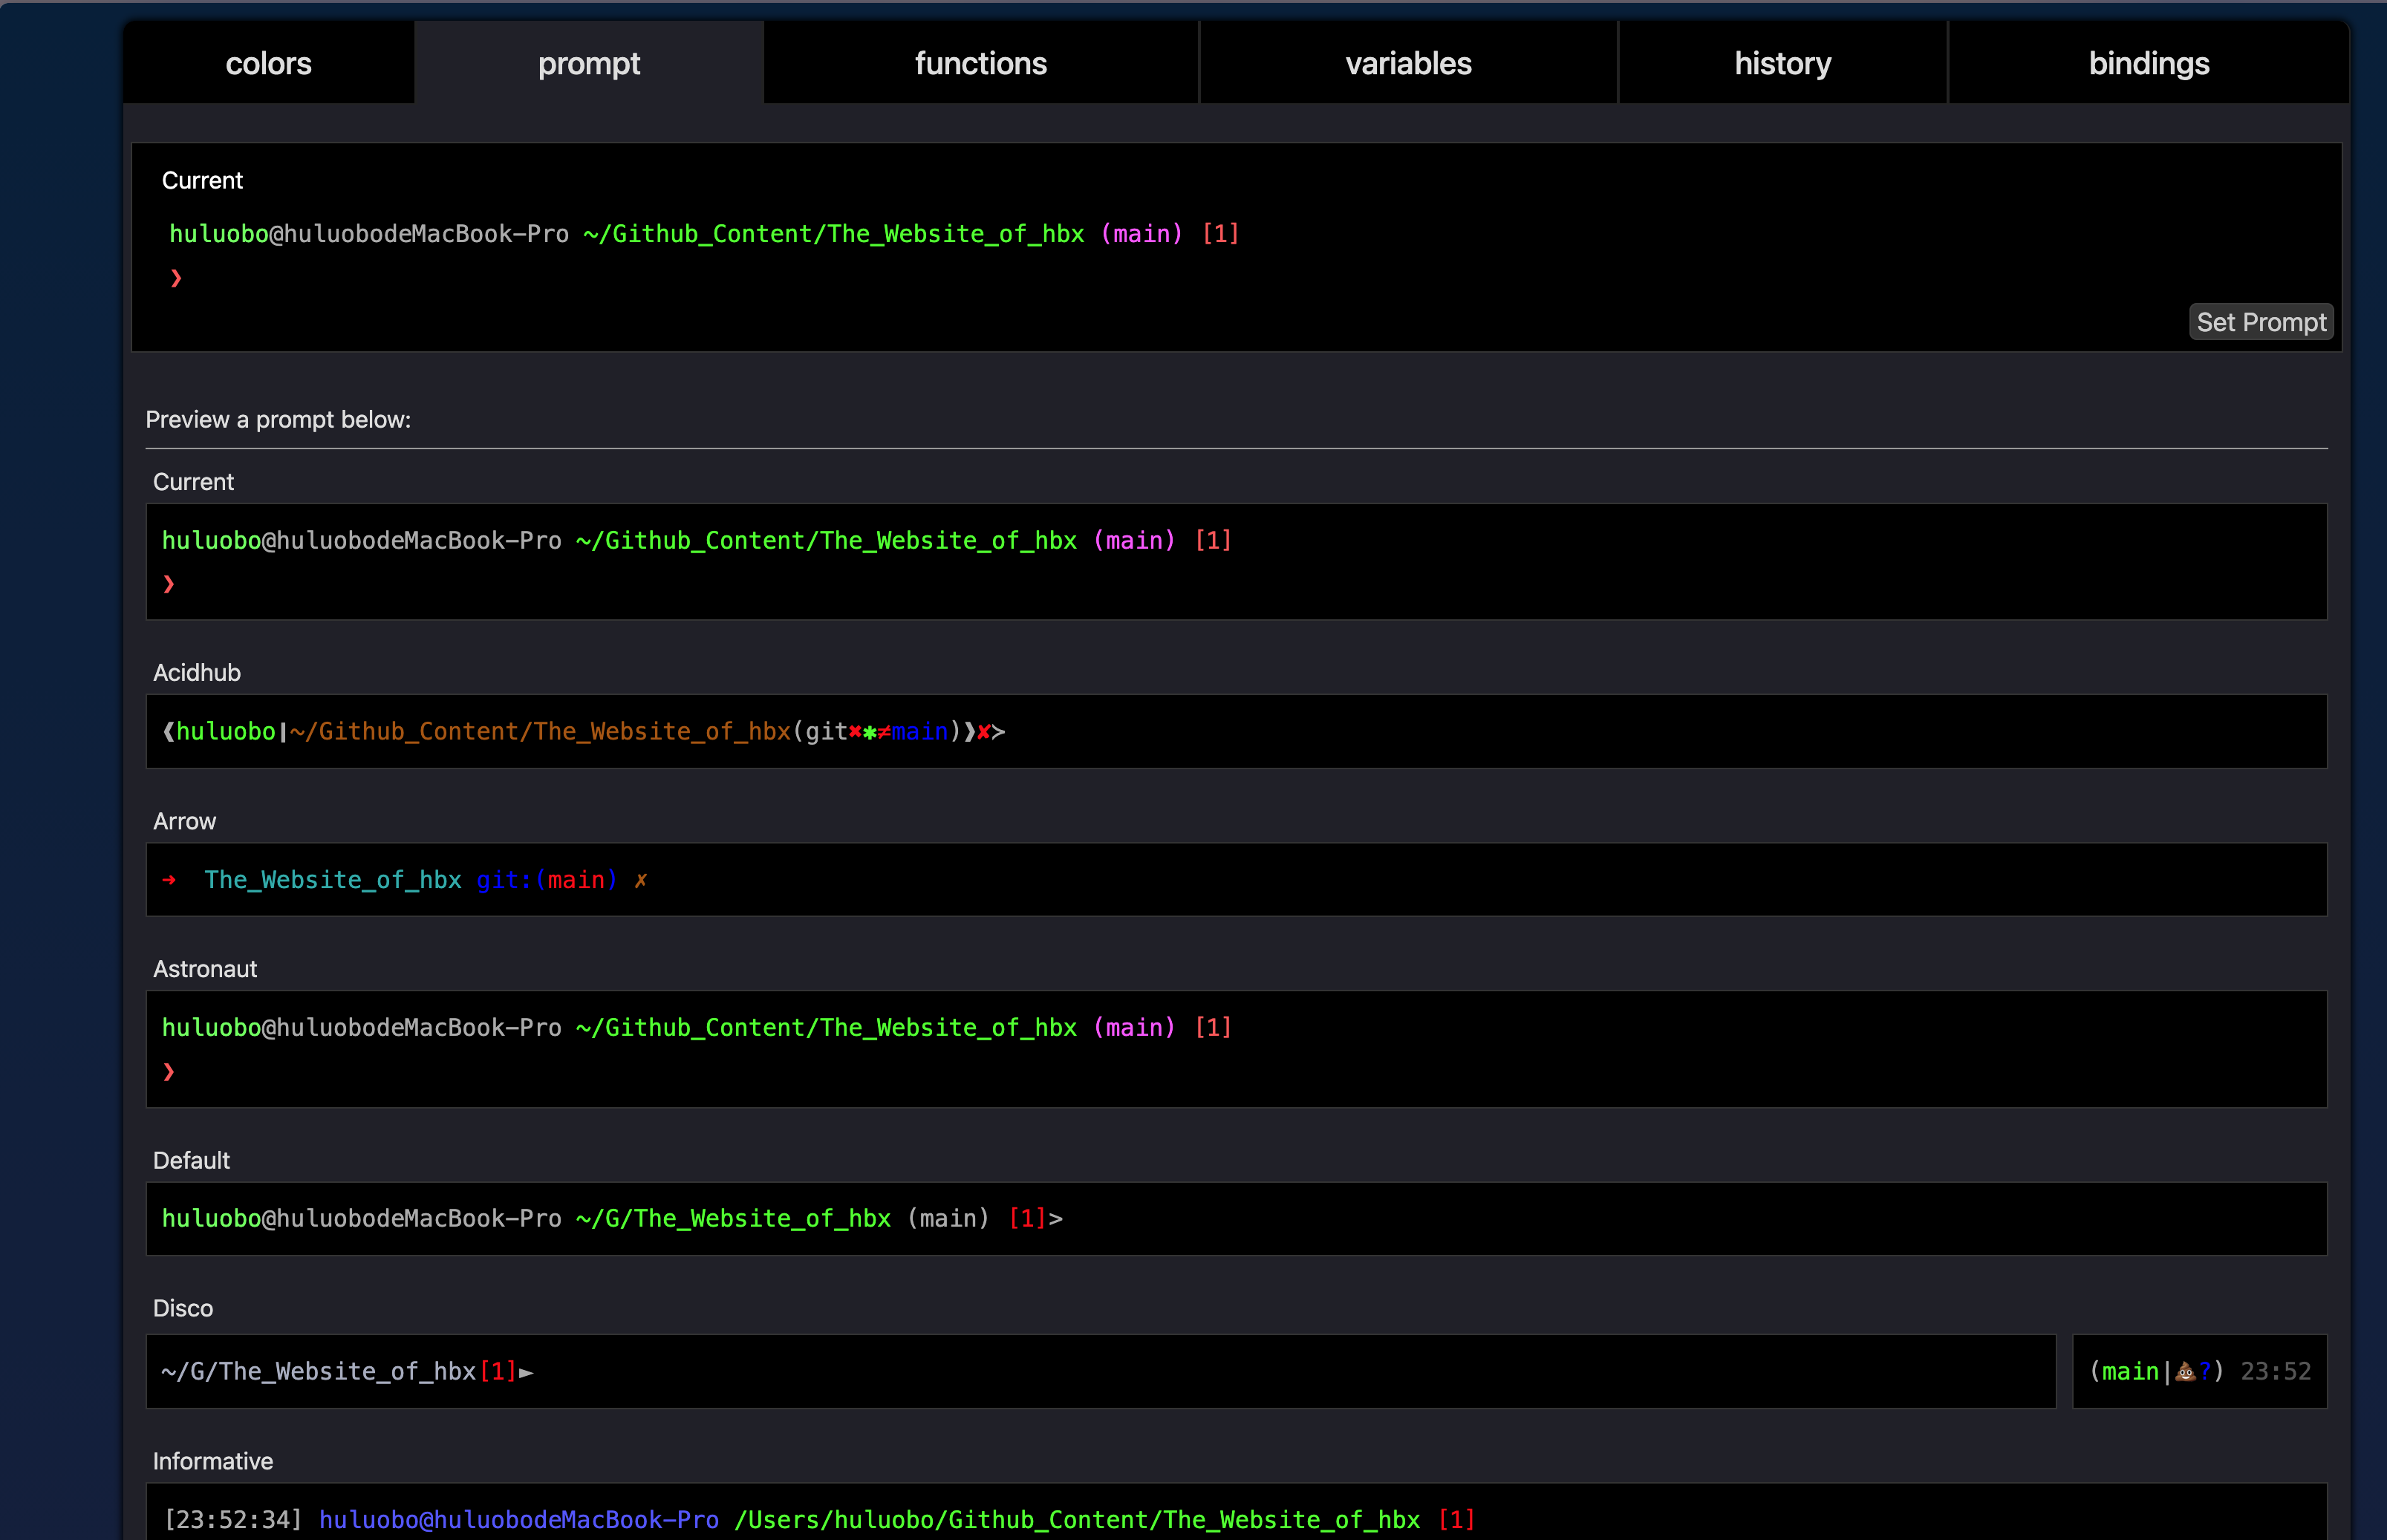Preview the Acidhub prompt sample
The height and width of the screenshot is (1540, 2387).
point(1236,731)
